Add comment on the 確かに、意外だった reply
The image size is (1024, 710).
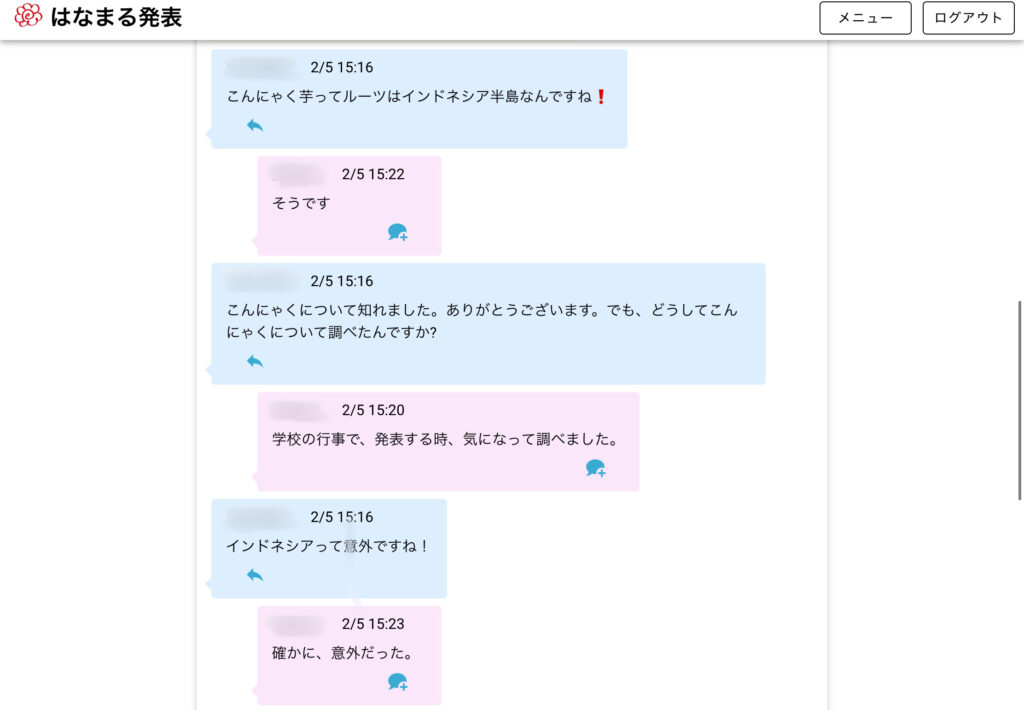pyautogui.click(x=397, y=682)
